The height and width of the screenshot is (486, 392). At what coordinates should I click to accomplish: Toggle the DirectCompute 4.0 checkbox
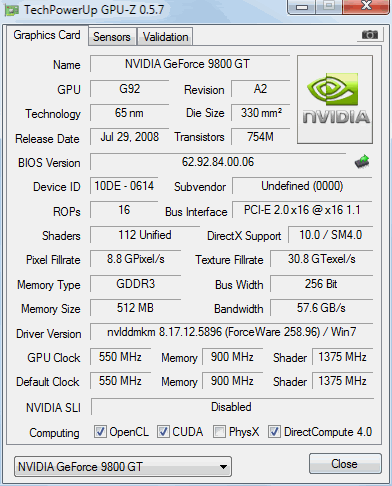274,431
